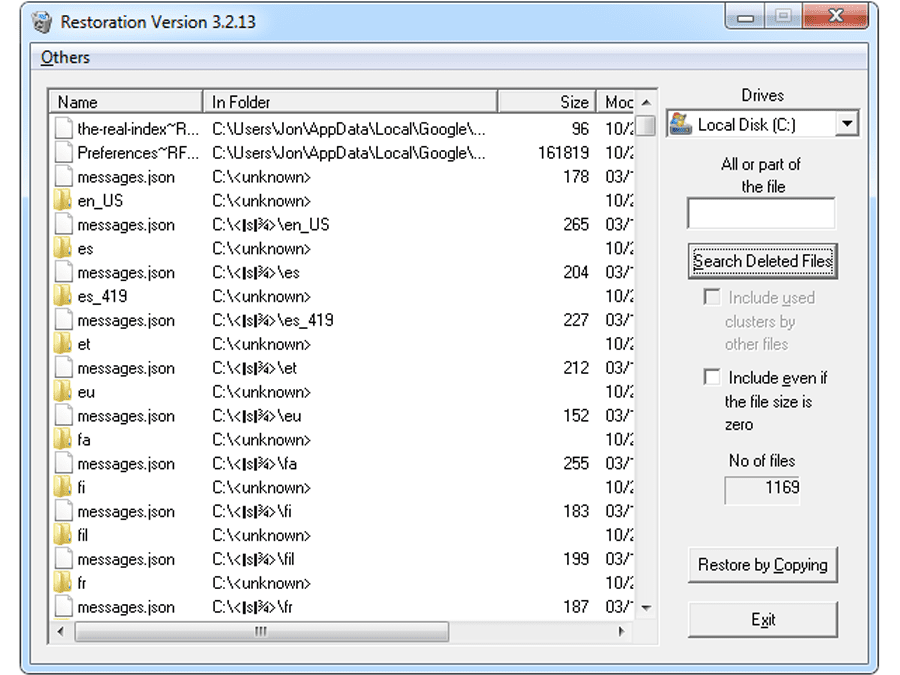Click the size value 161819
The image size is (900, 675).
coord(564,153)
